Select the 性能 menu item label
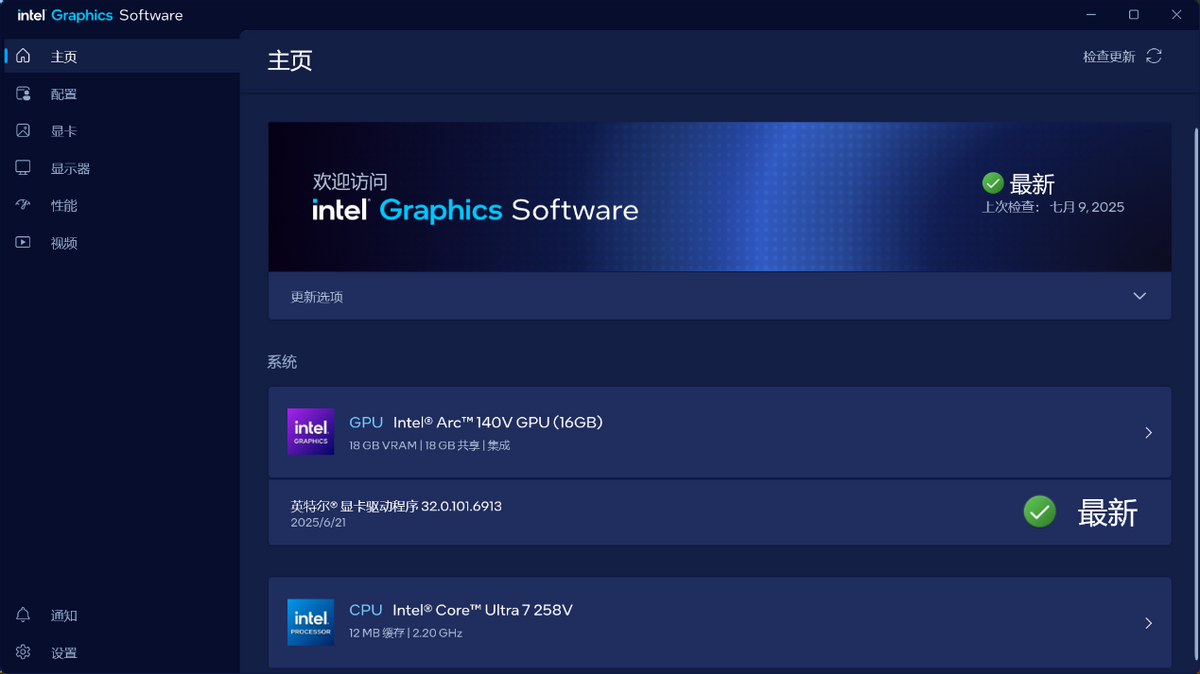1200x674 pixels. pyautogui.click(x=64, y=206)
